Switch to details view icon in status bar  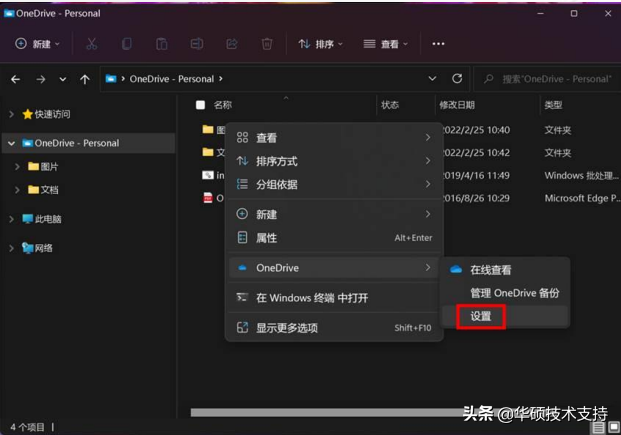click(x=599, y=427)
